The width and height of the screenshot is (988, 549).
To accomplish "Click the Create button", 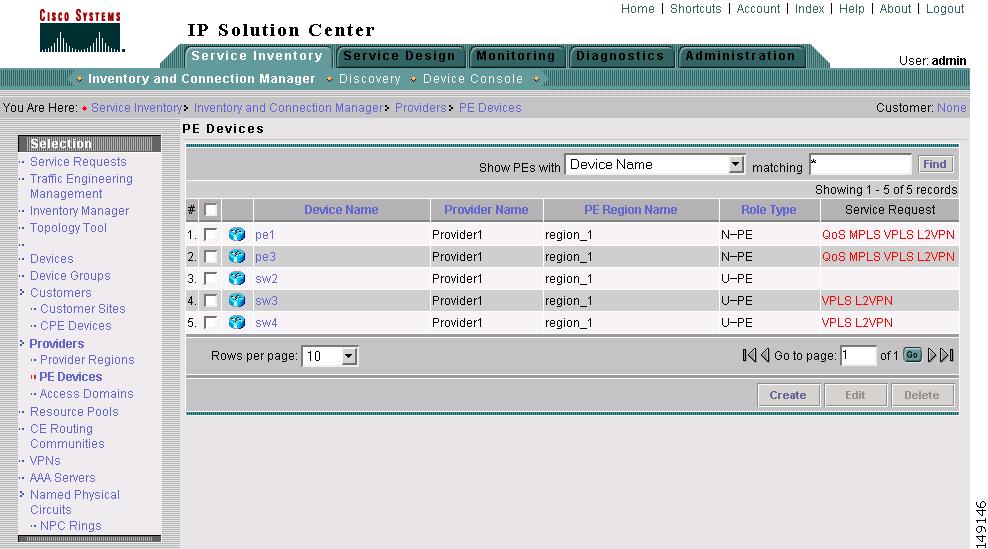I will point(788,395).
